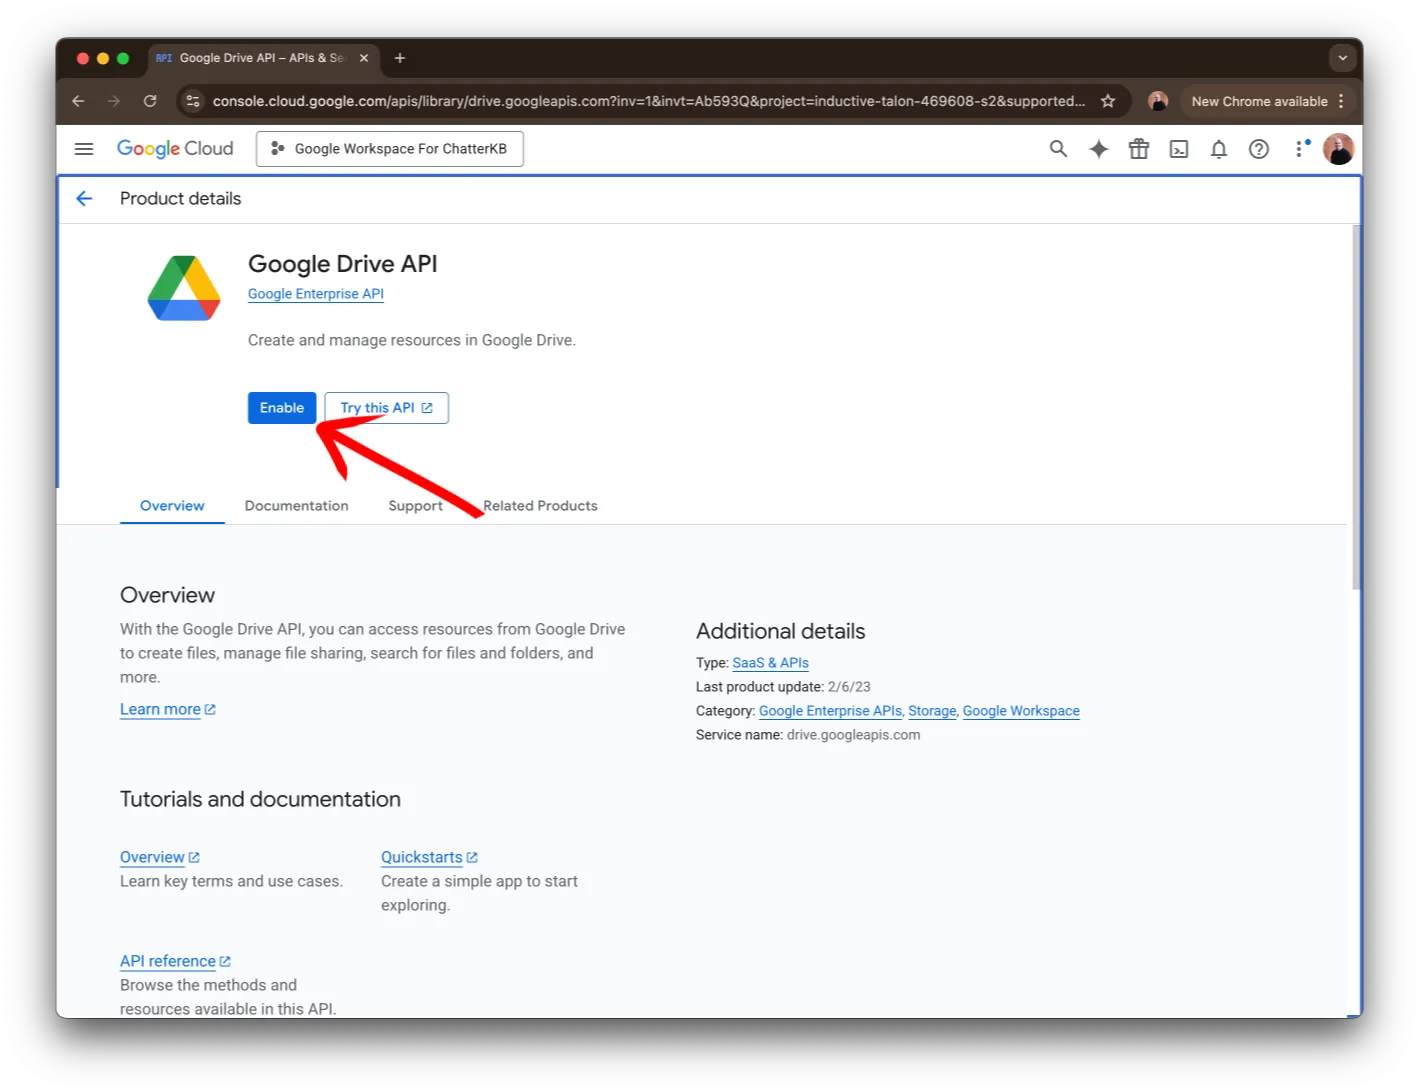Click the page vertical scrollbar
This screenshot has height=1092, width=1419.
[1356, 408]
